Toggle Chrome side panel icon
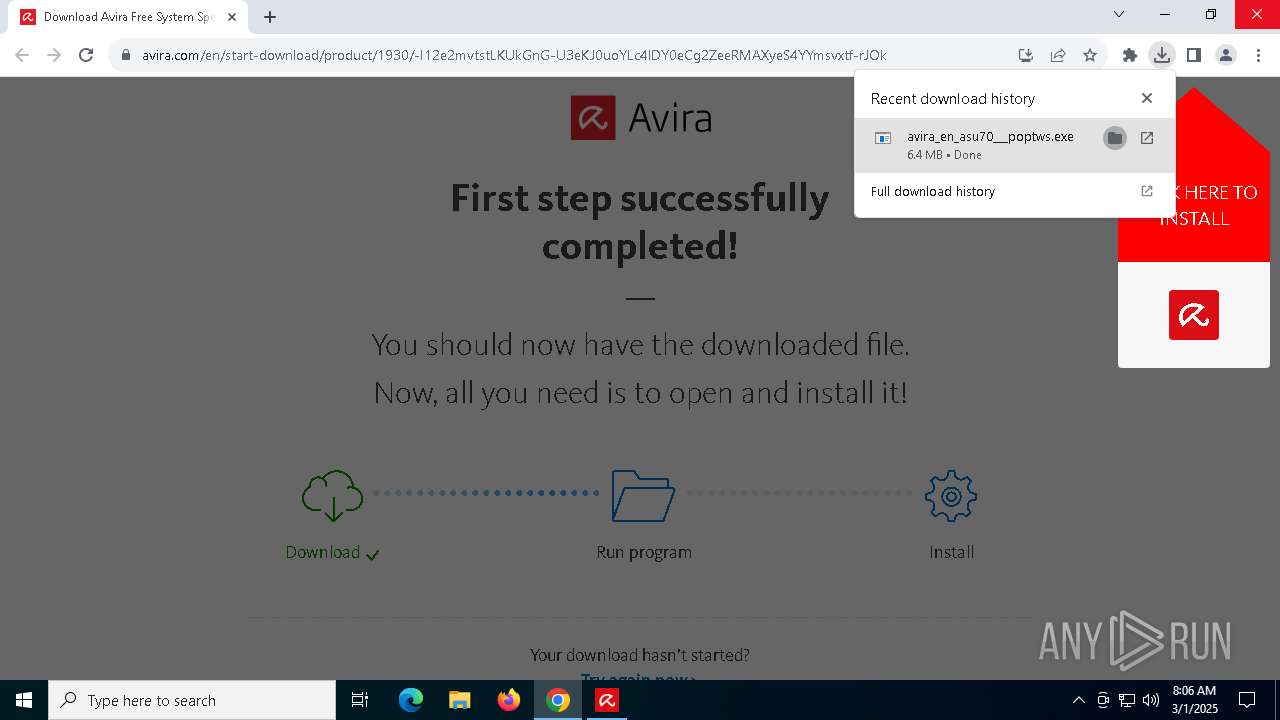 (1193, 55)
